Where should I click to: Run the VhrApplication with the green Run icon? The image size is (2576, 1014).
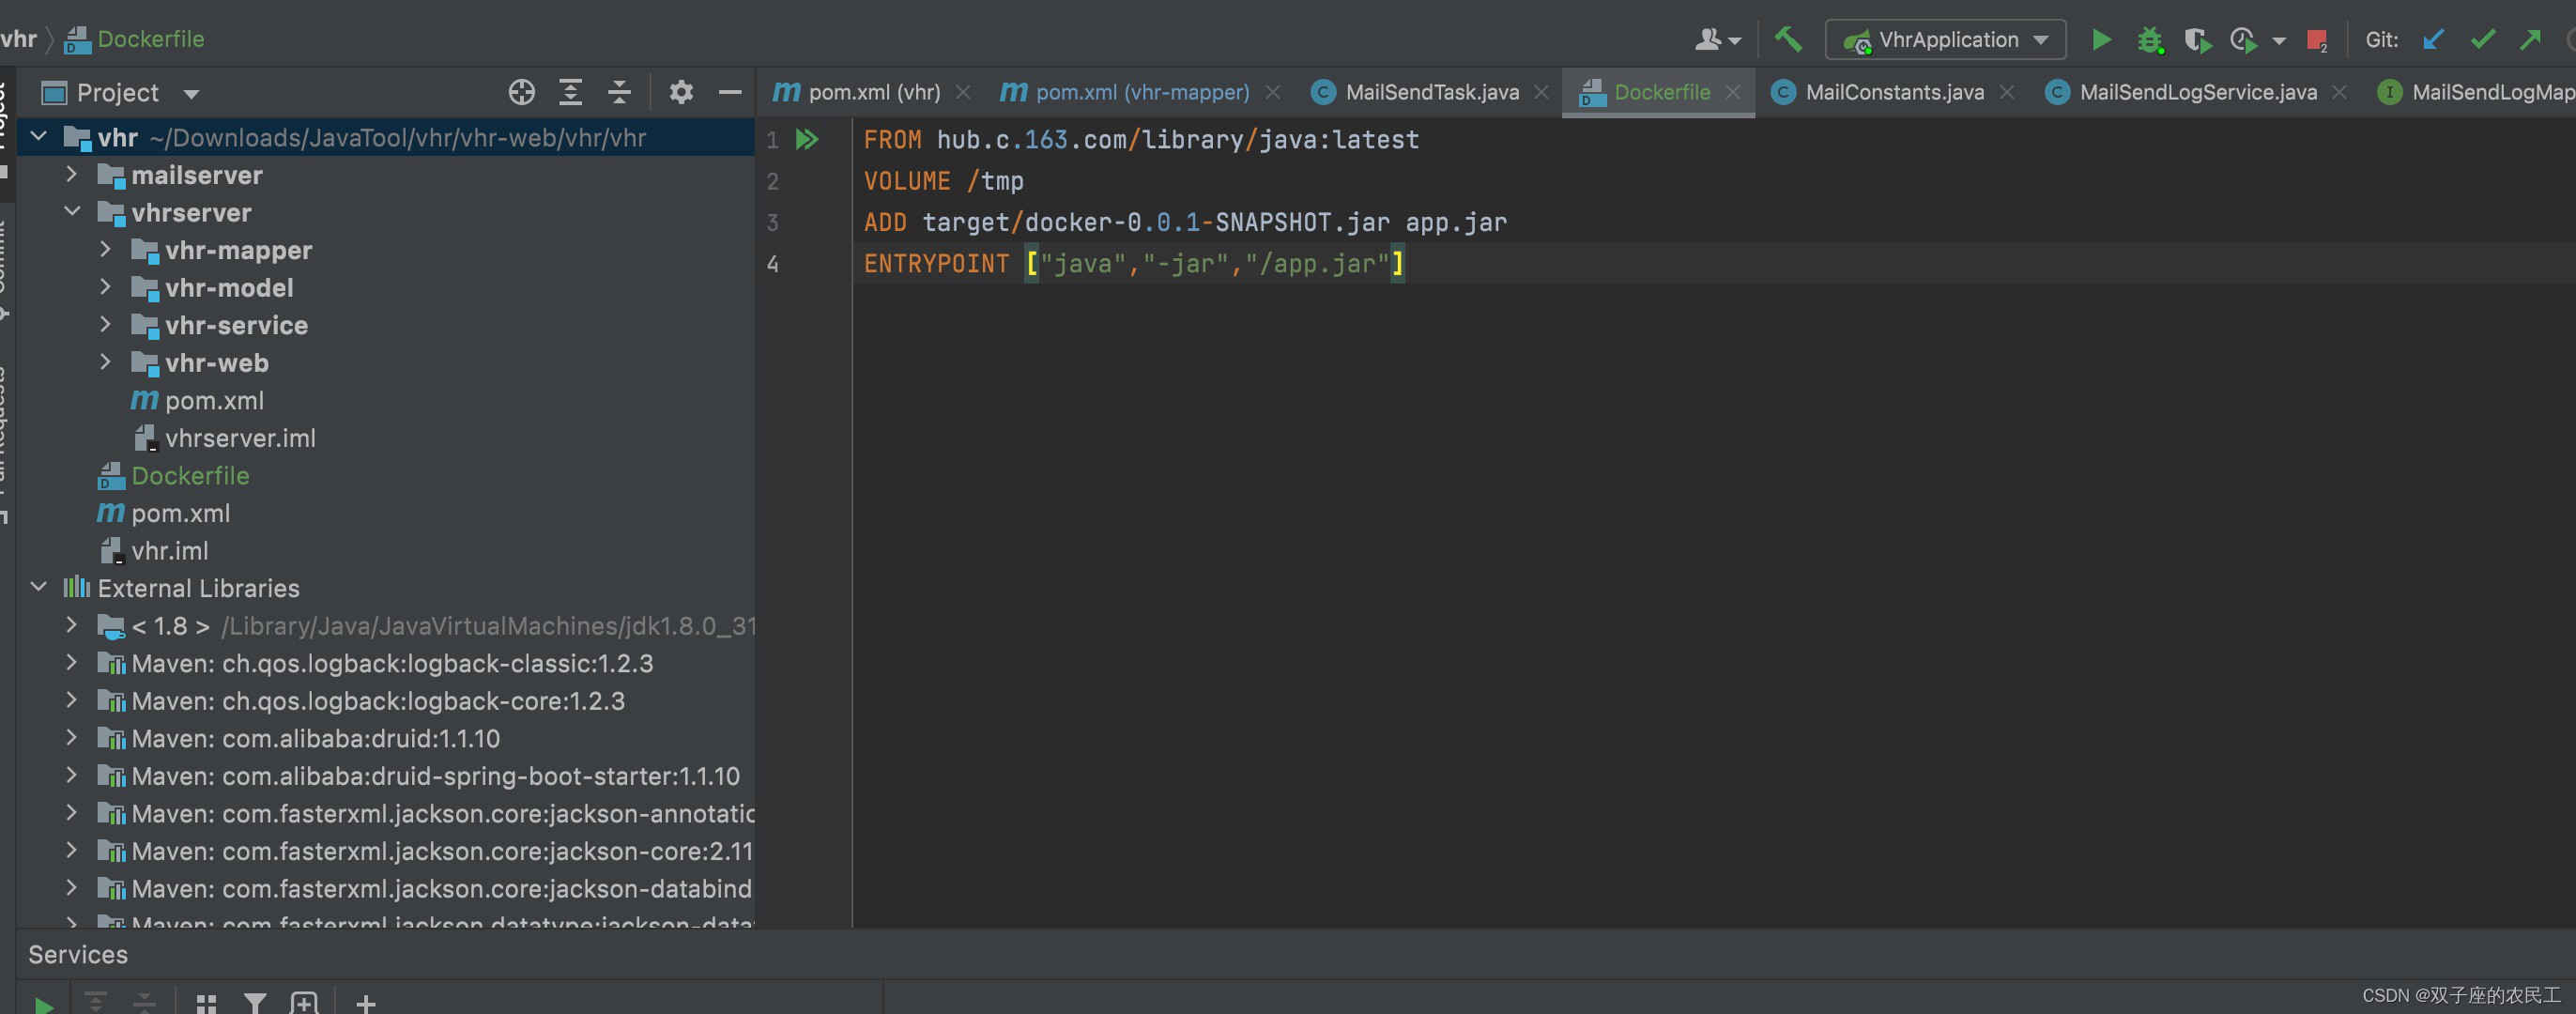2101,40
